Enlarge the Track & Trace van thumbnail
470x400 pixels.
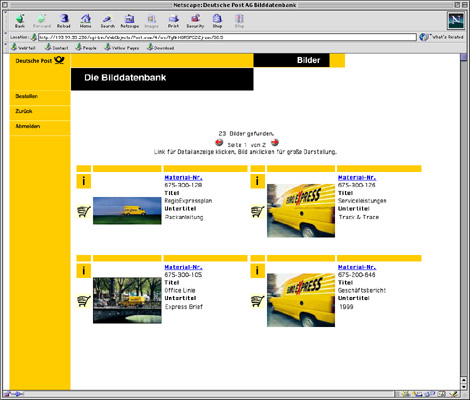[301, 210]
